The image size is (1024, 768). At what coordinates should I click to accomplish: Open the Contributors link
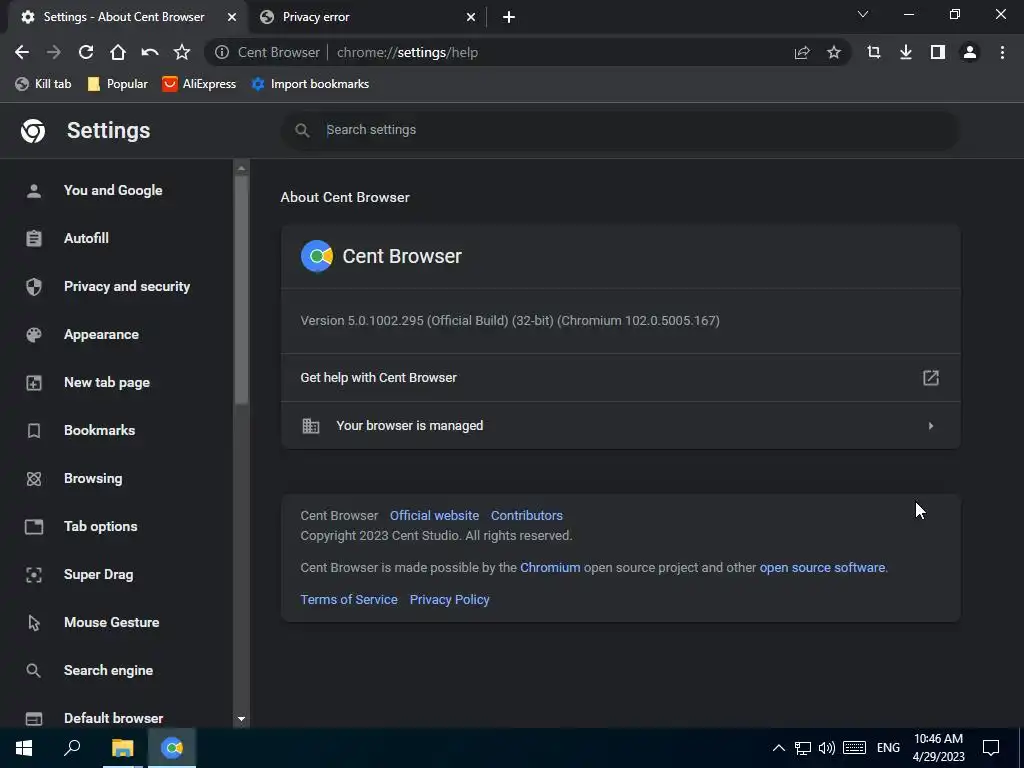(x=526, y=515)
